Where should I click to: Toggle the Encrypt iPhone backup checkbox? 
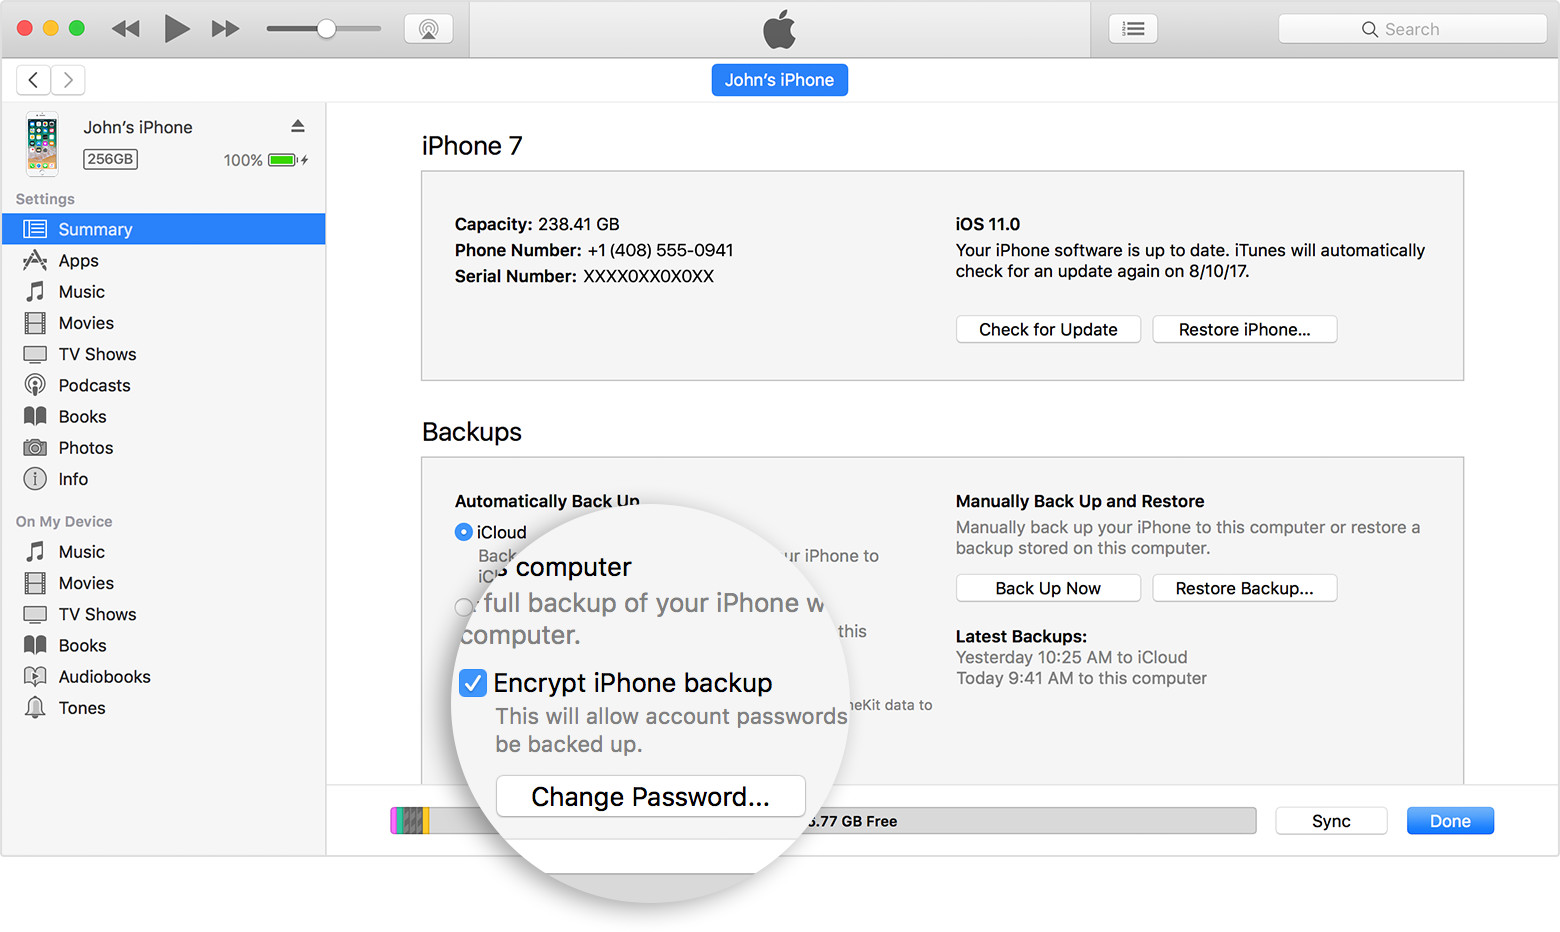pos(473,683)
